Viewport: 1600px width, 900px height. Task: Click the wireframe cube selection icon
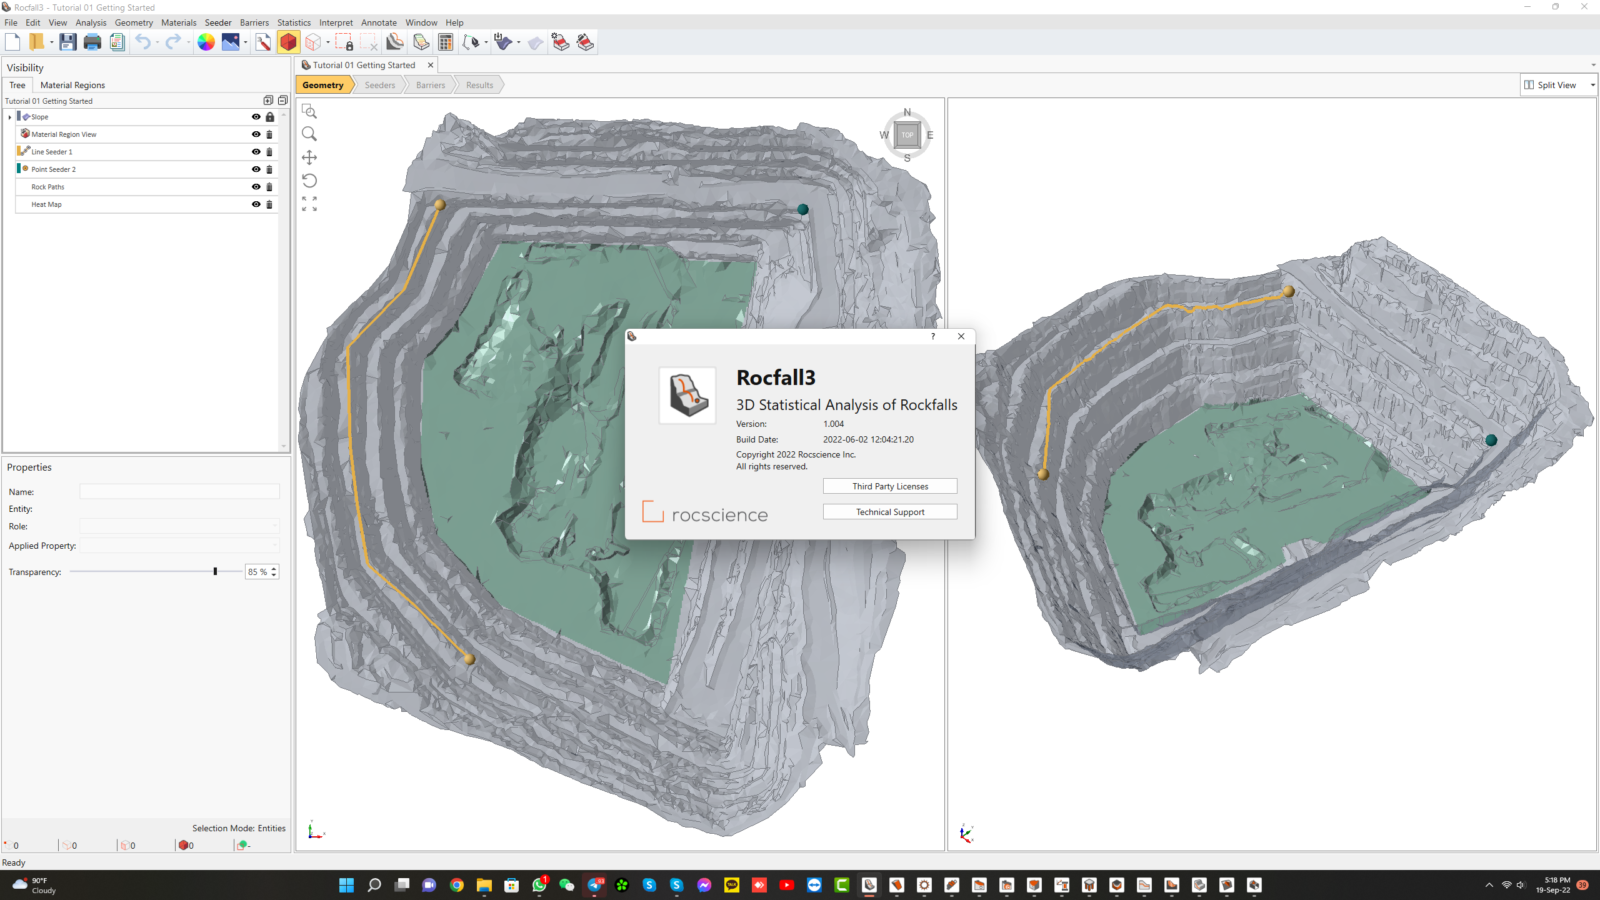pyautogui.click(x=313, y=42)
